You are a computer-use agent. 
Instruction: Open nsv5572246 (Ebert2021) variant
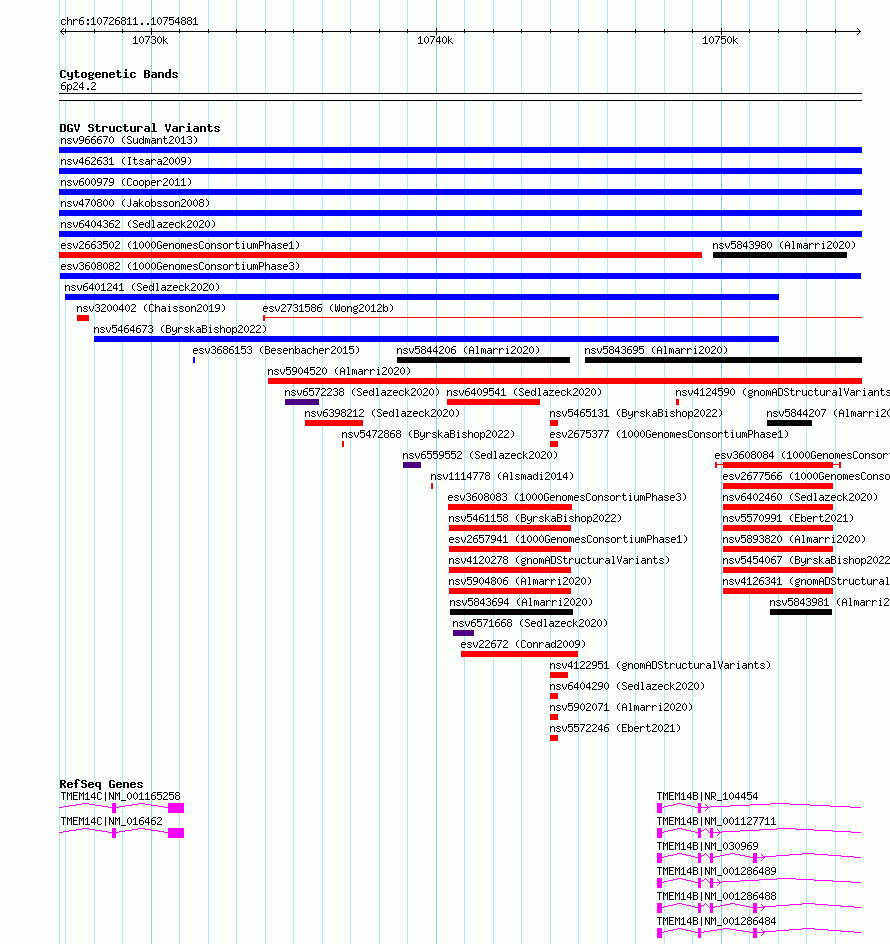[x=615, y=728]
